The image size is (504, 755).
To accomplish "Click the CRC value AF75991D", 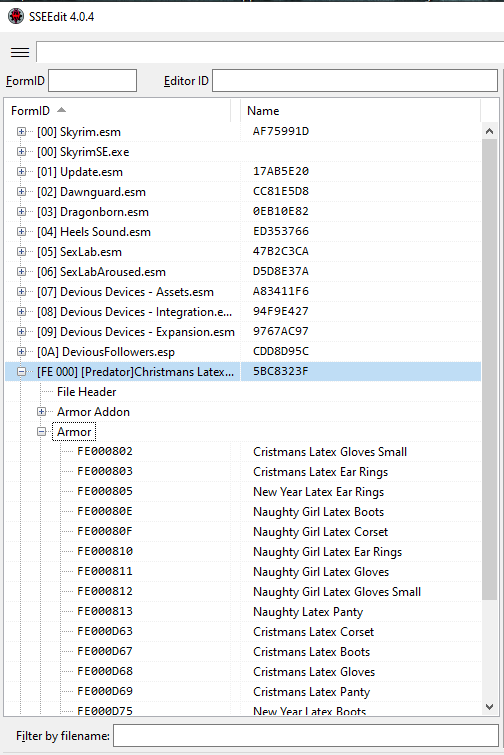I will 281,131.
